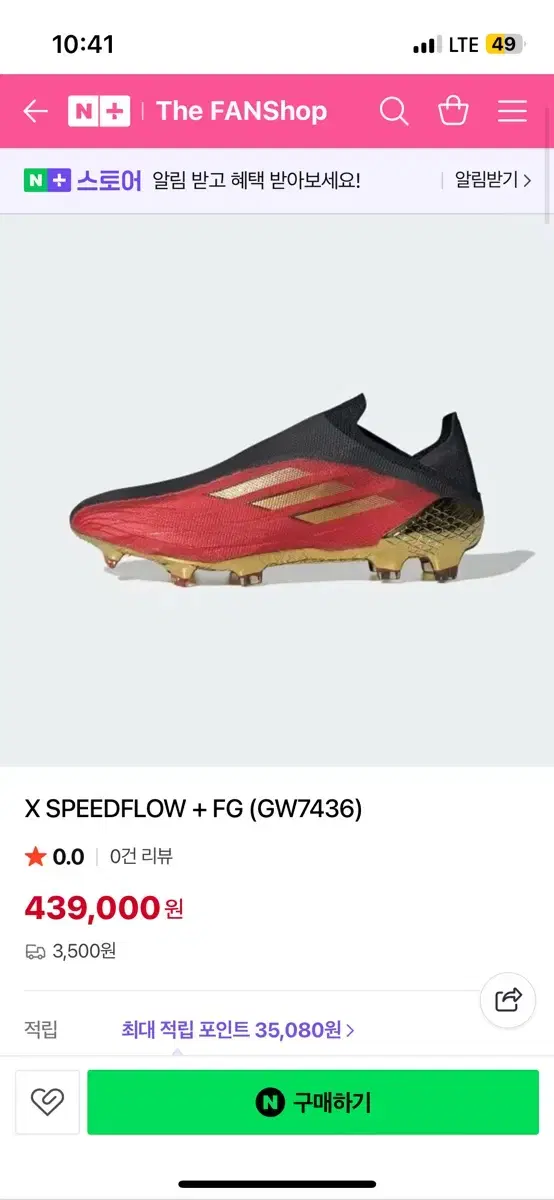Open the hamburger menu icon
Screen dimensions: 554x1200
tap(512, 111)
